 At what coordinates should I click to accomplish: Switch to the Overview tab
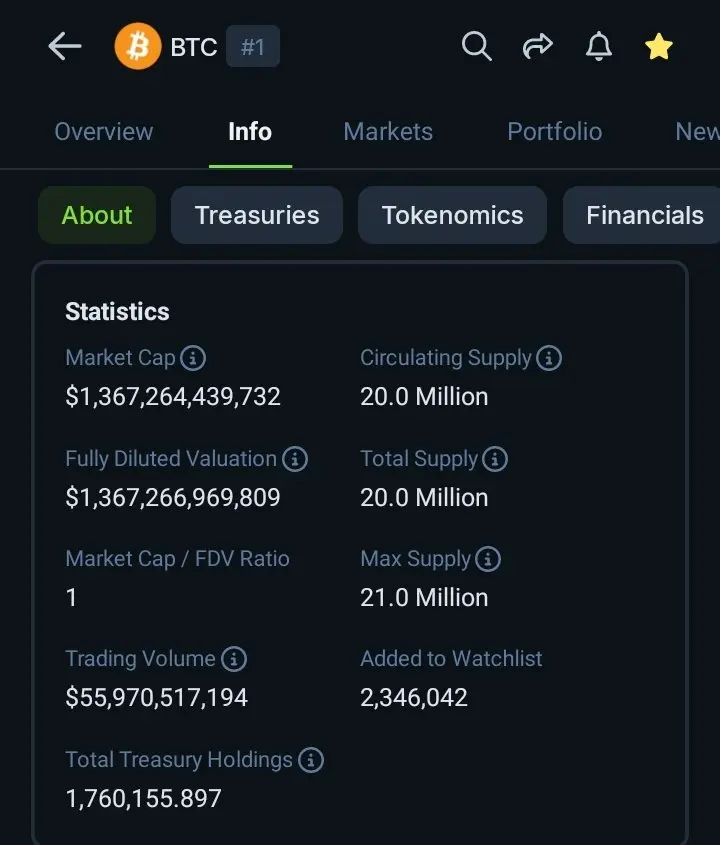[104, 132]
